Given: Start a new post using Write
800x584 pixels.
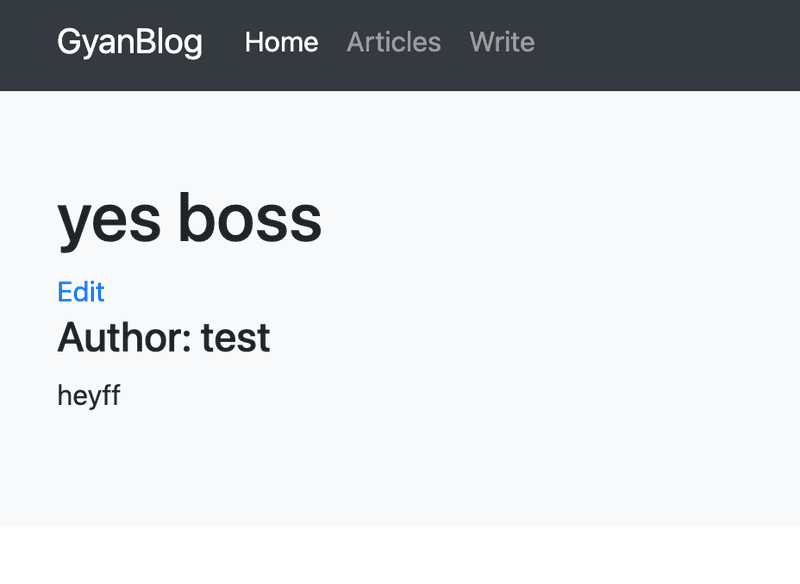Looking at the screenshot, I should click(x=501, y=42).
